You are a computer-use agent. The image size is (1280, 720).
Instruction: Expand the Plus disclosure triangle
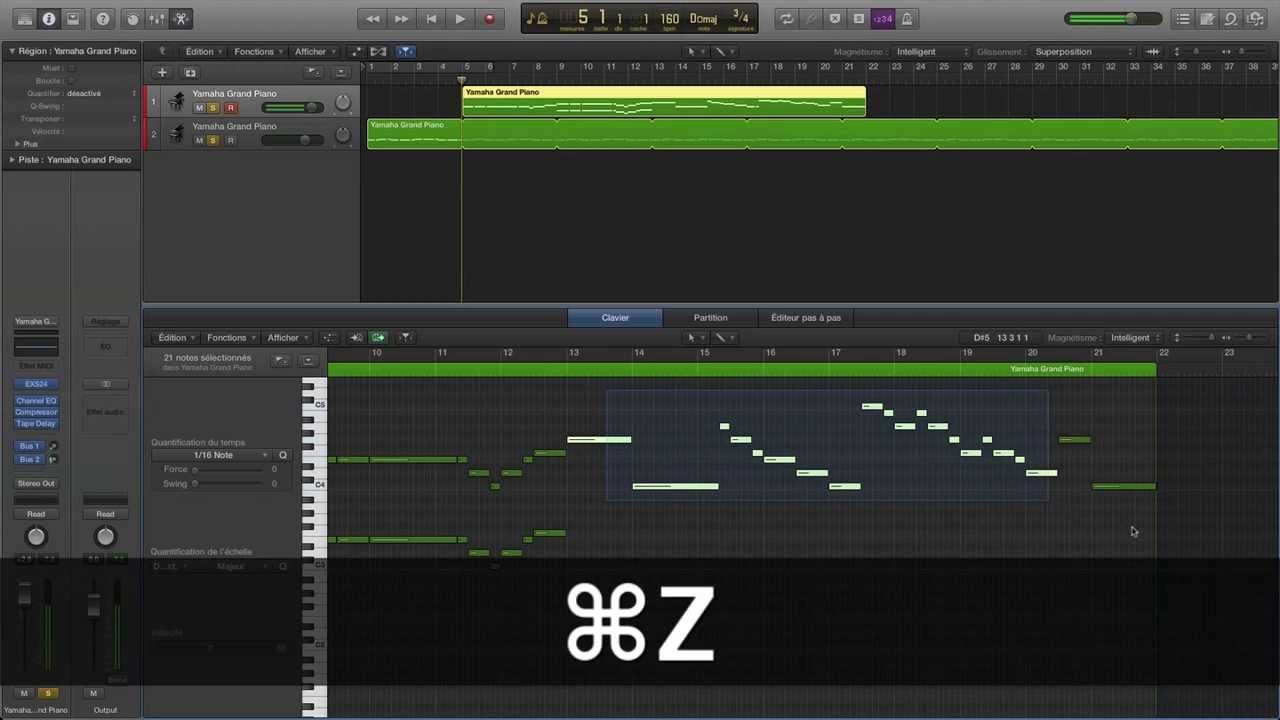click(17, 144)
